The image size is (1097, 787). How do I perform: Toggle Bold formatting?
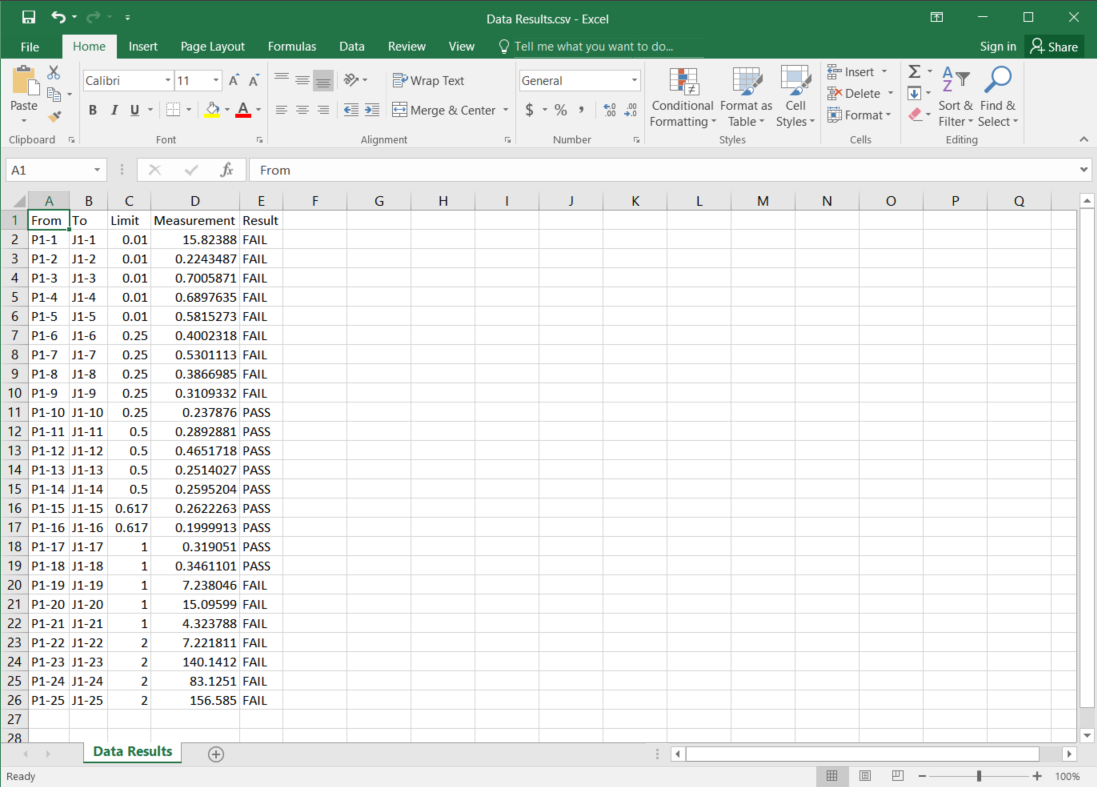coord(93,110)
